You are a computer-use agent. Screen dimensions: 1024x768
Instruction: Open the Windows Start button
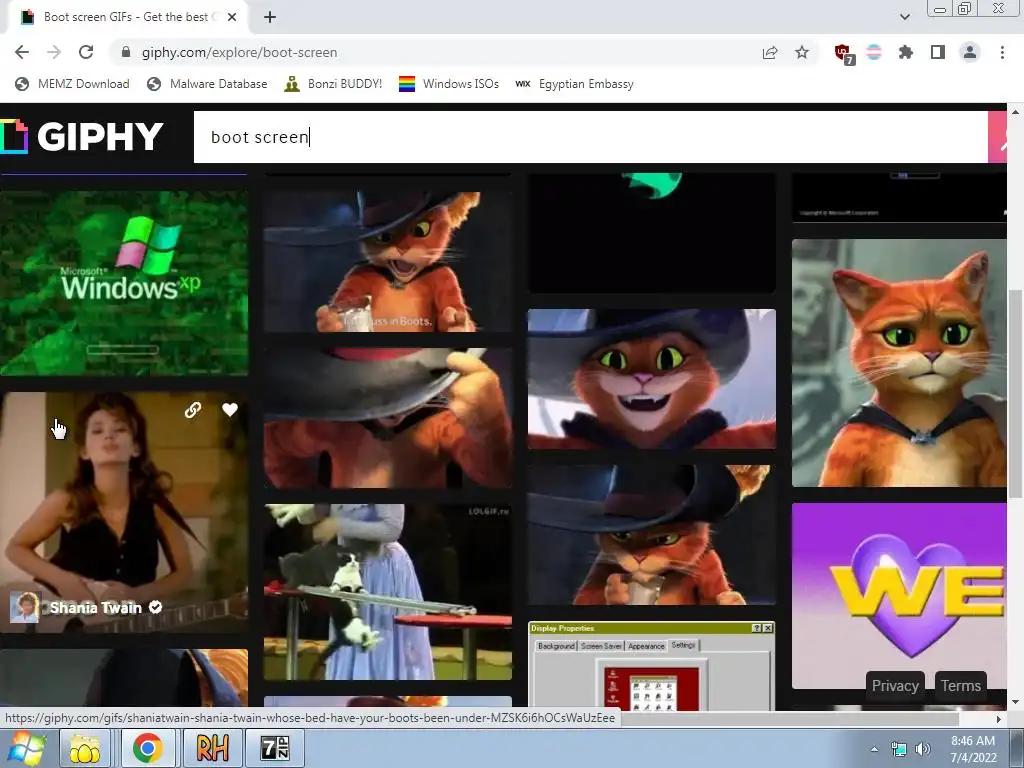(26, 748)
